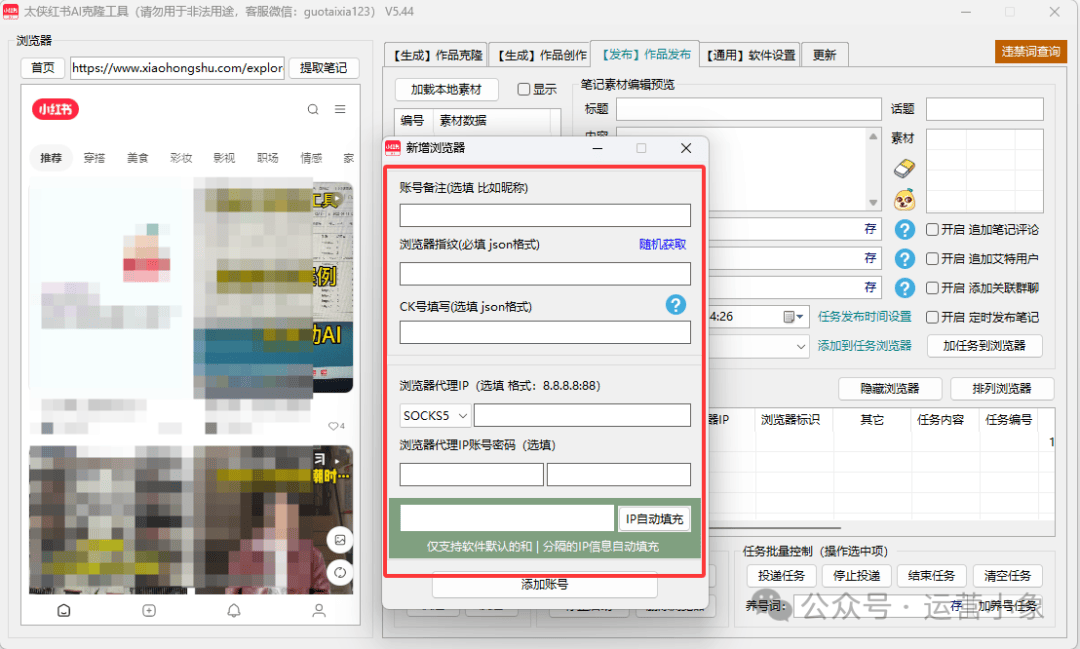Click the IP自动填充 button

654,519
